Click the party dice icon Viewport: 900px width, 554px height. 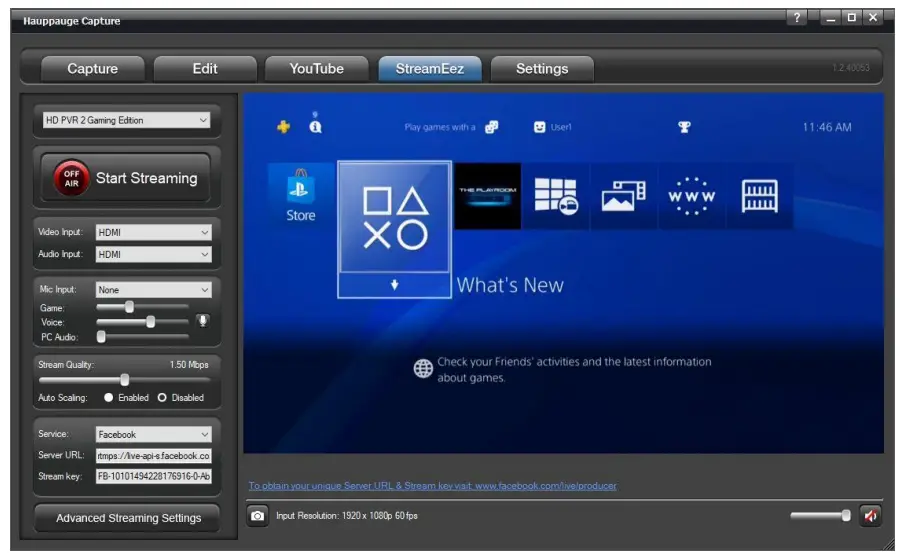point(492,127)
